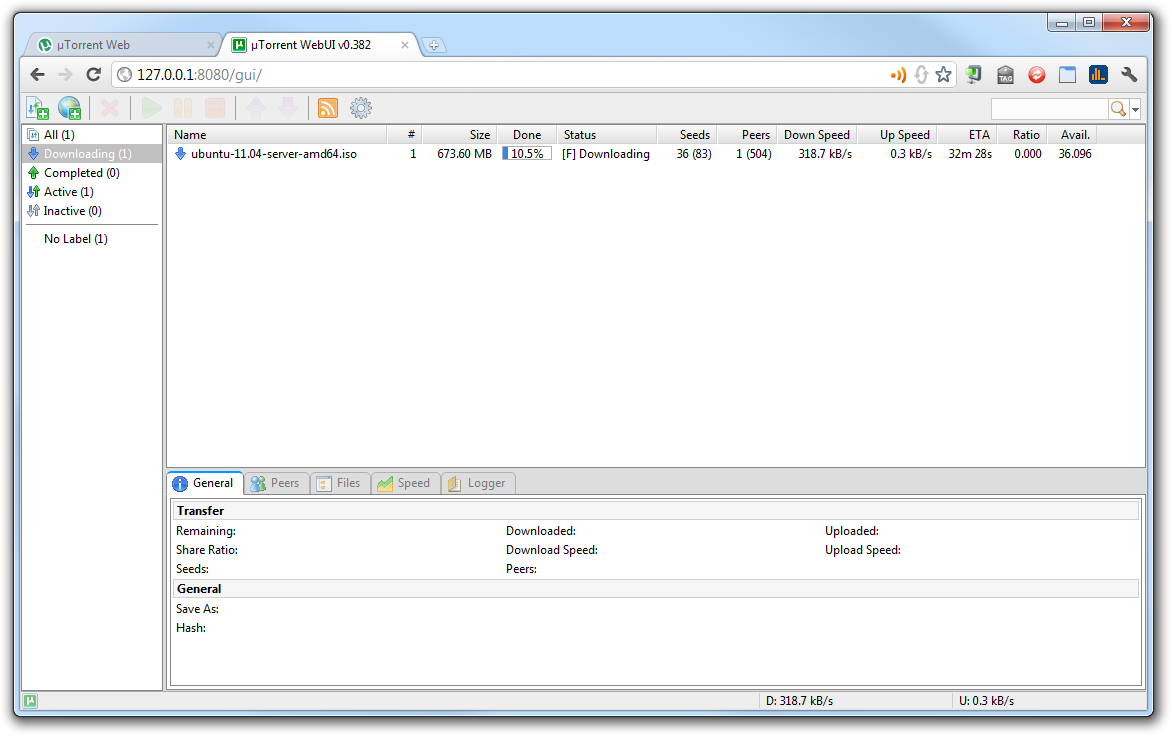Click the Move Down Queue arrow icon
The width and height of the screenshot is (1172, 736).
[x=288, y=108]
